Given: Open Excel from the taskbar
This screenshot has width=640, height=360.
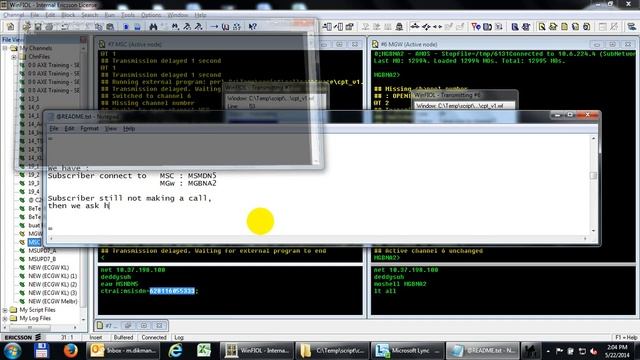Looking at the screenshot, I should (x=203, y=351).
